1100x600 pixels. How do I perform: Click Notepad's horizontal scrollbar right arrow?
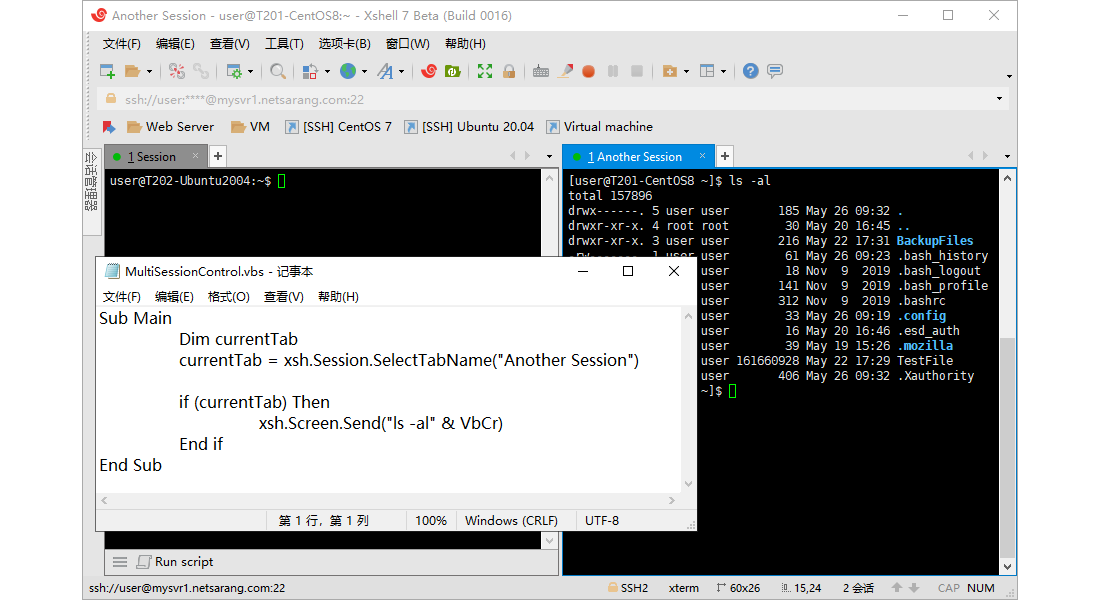(672, 500)
